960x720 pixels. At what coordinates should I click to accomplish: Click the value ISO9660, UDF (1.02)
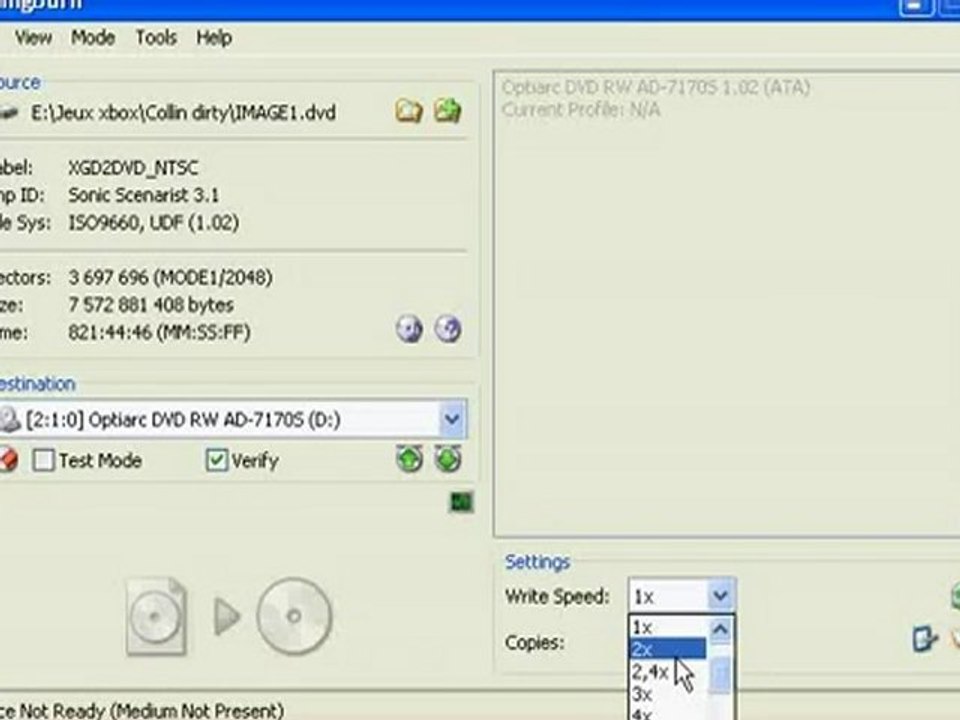(154, 222)
